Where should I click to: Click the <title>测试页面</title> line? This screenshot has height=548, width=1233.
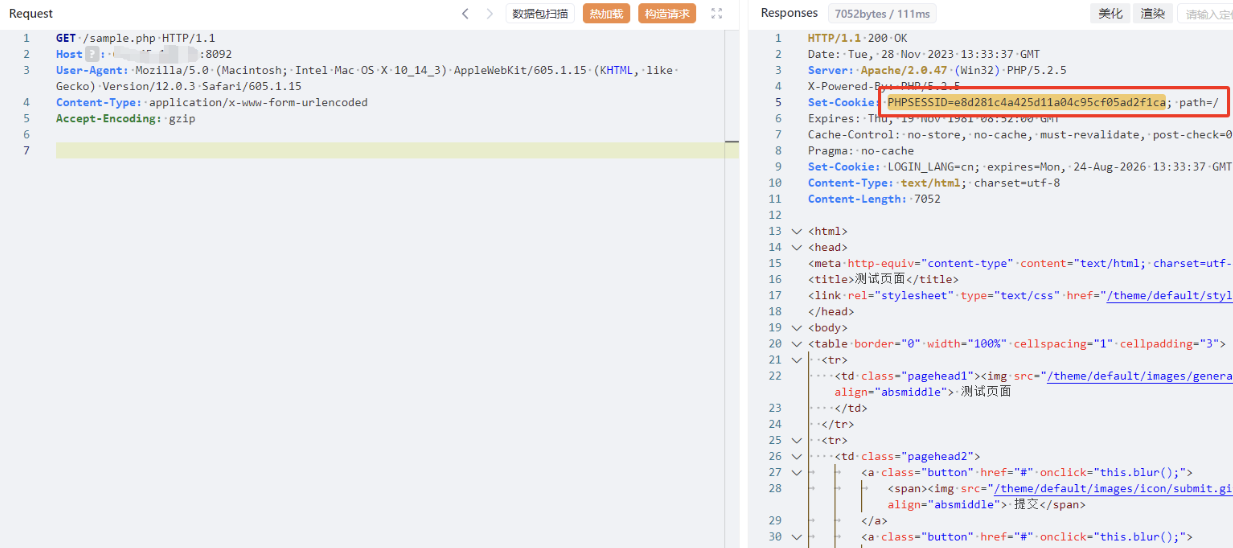coord(883,279)
